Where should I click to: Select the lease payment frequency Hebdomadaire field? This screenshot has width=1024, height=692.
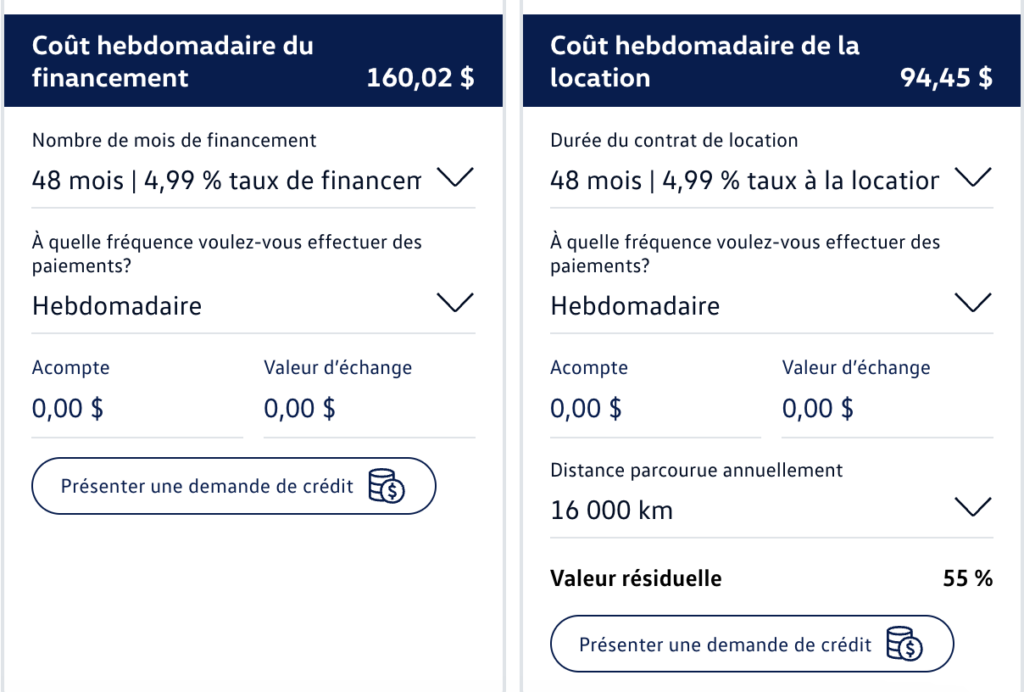point(771,306)
